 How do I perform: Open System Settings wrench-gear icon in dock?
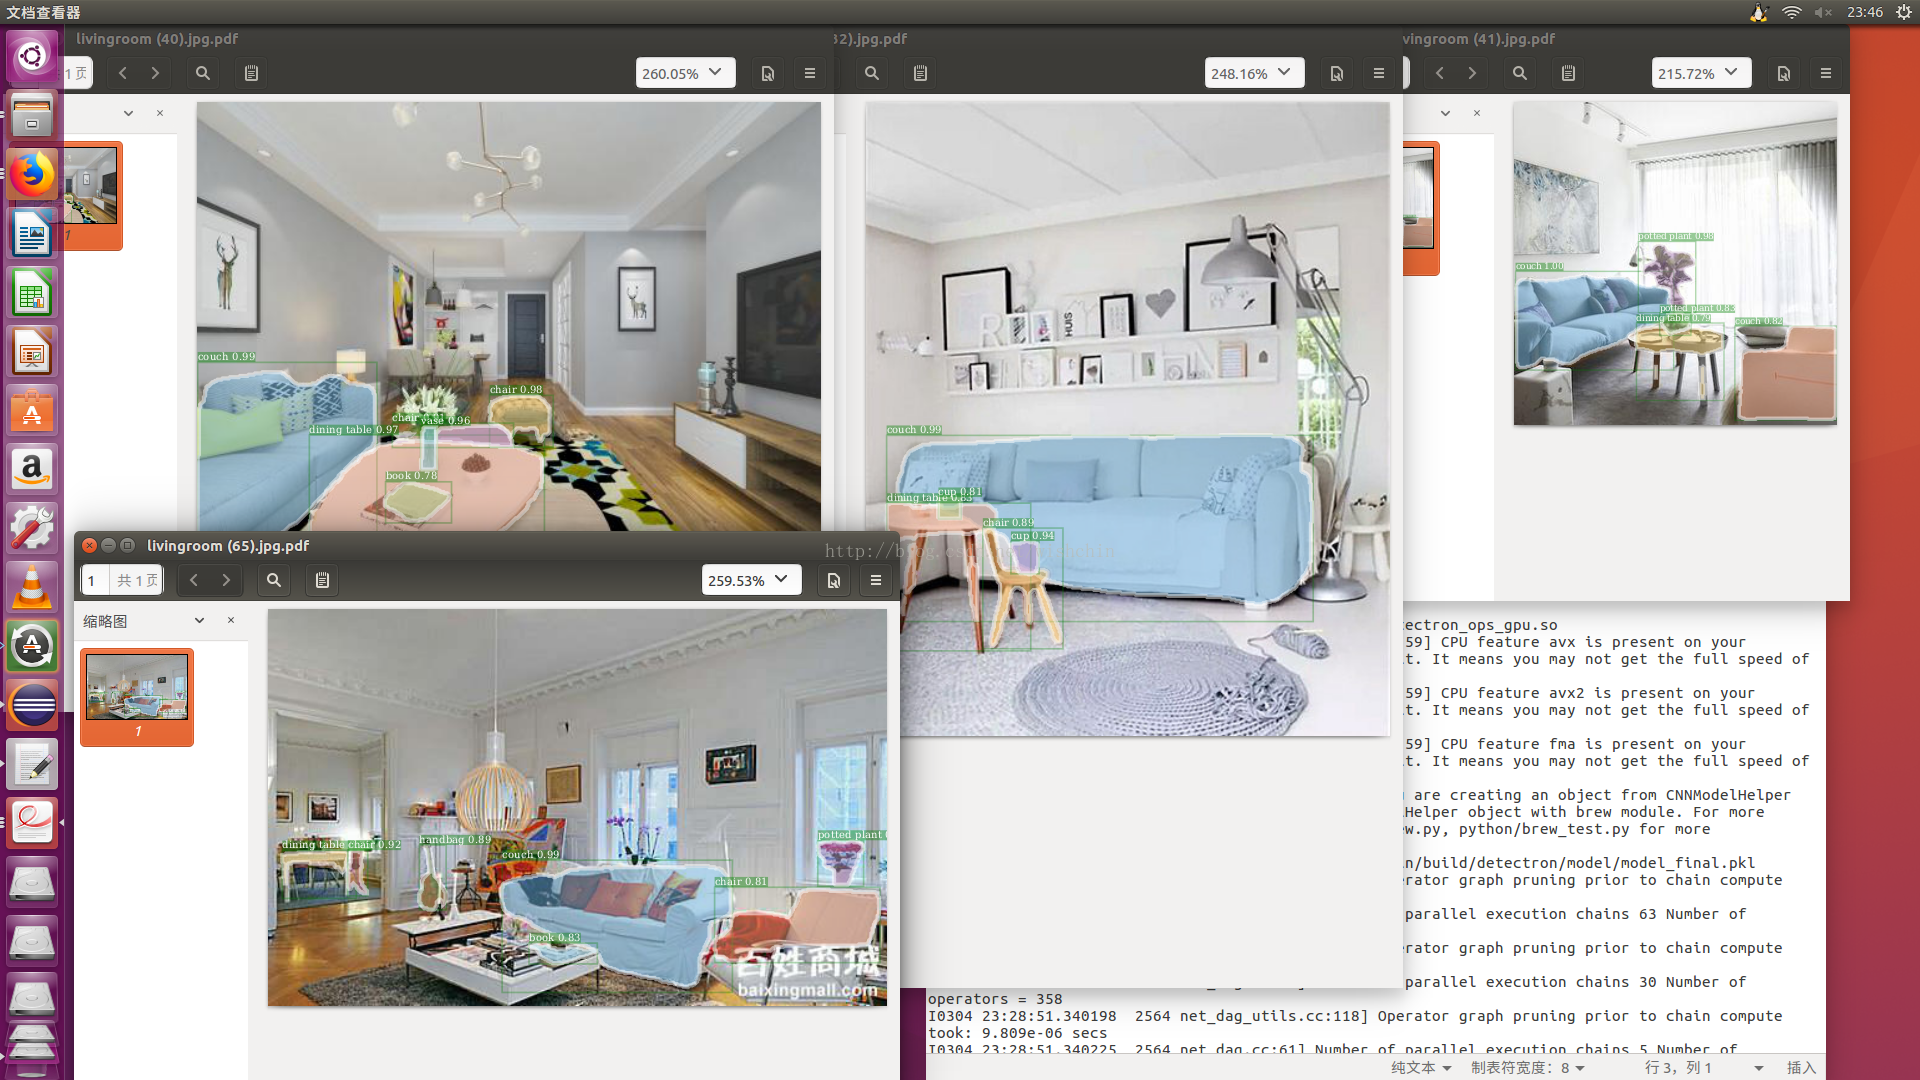32,529
